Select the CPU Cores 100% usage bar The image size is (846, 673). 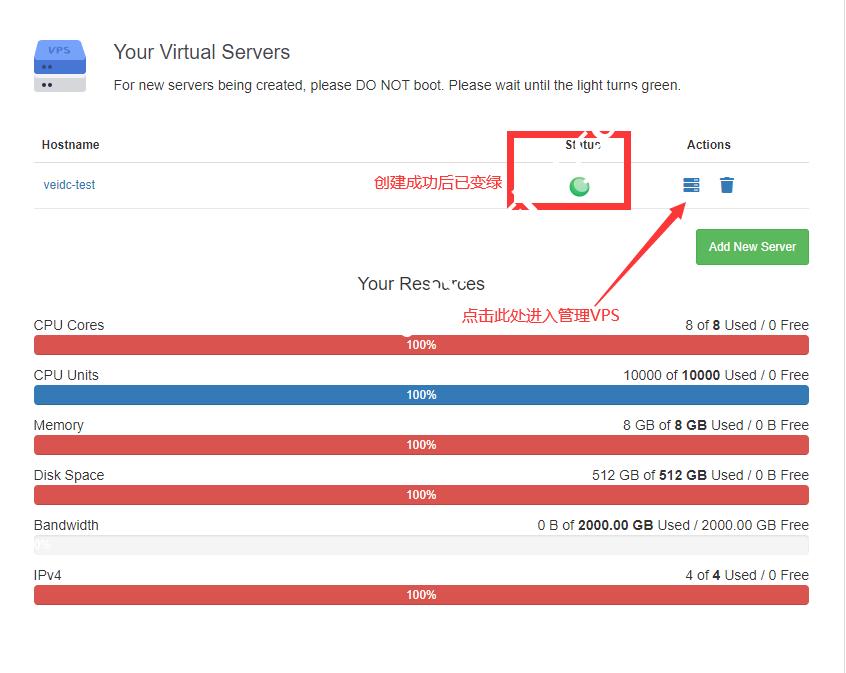click(x=421, y=345)
